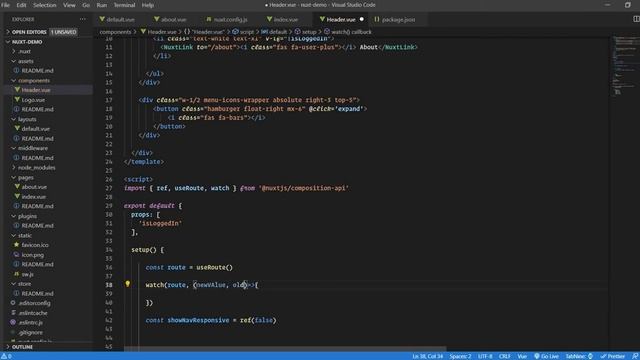This screenshot has width=640, height=360.
Task: Click the watch() callback breadcrumb
Action: point(348,32)
